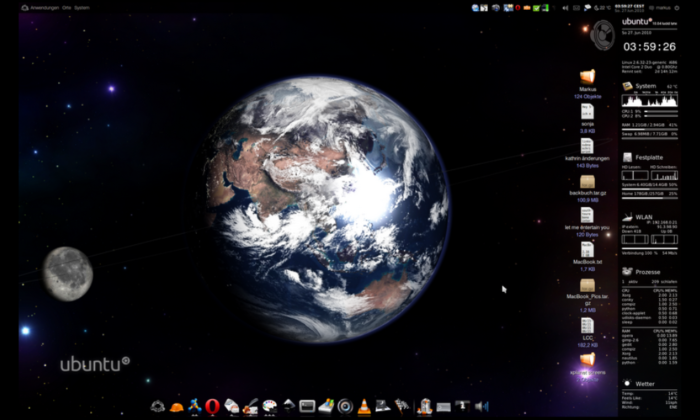
Task: Click the rocket launcher dock icon
Action: (x=424, y=406)
